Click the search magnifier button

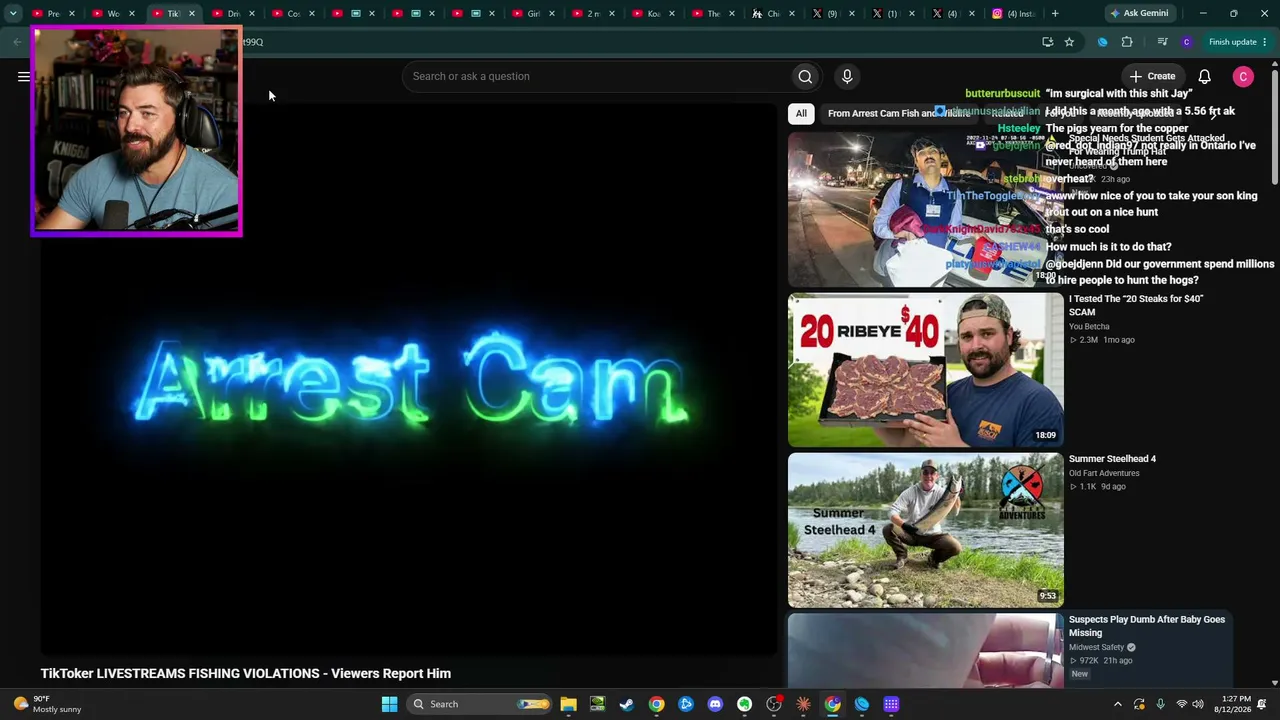805,76
